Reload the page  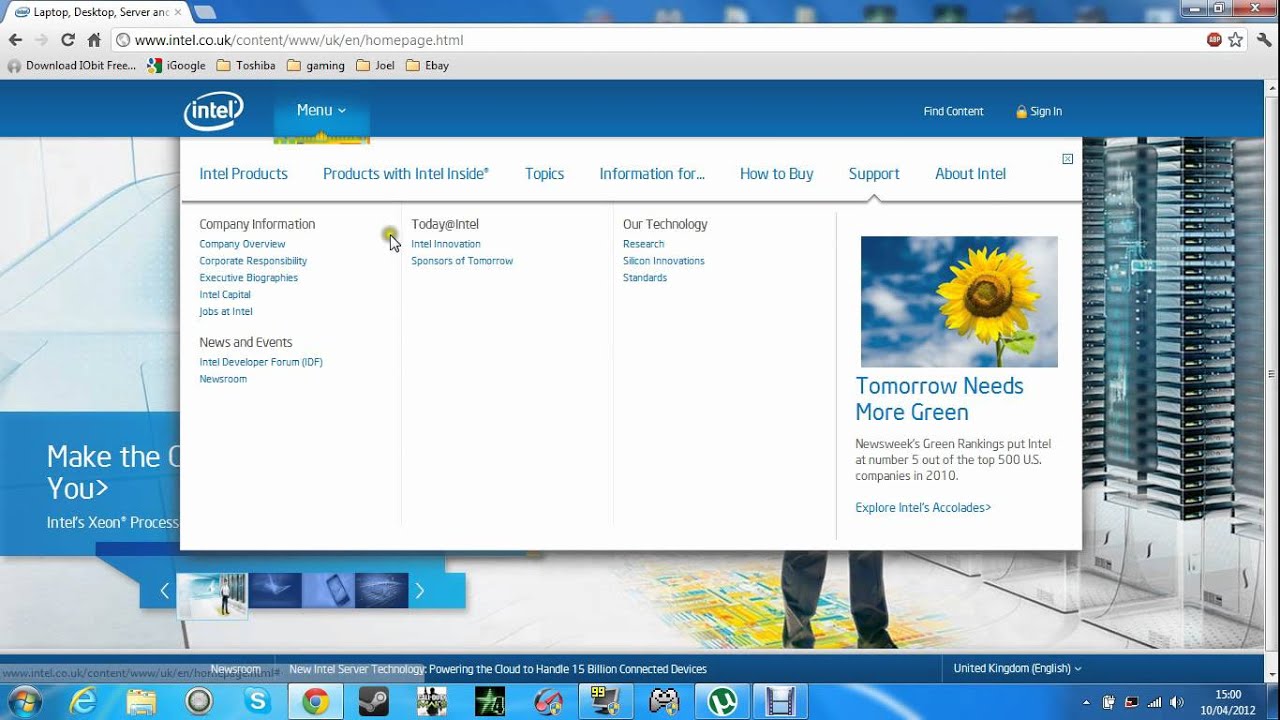pos(68,40)
